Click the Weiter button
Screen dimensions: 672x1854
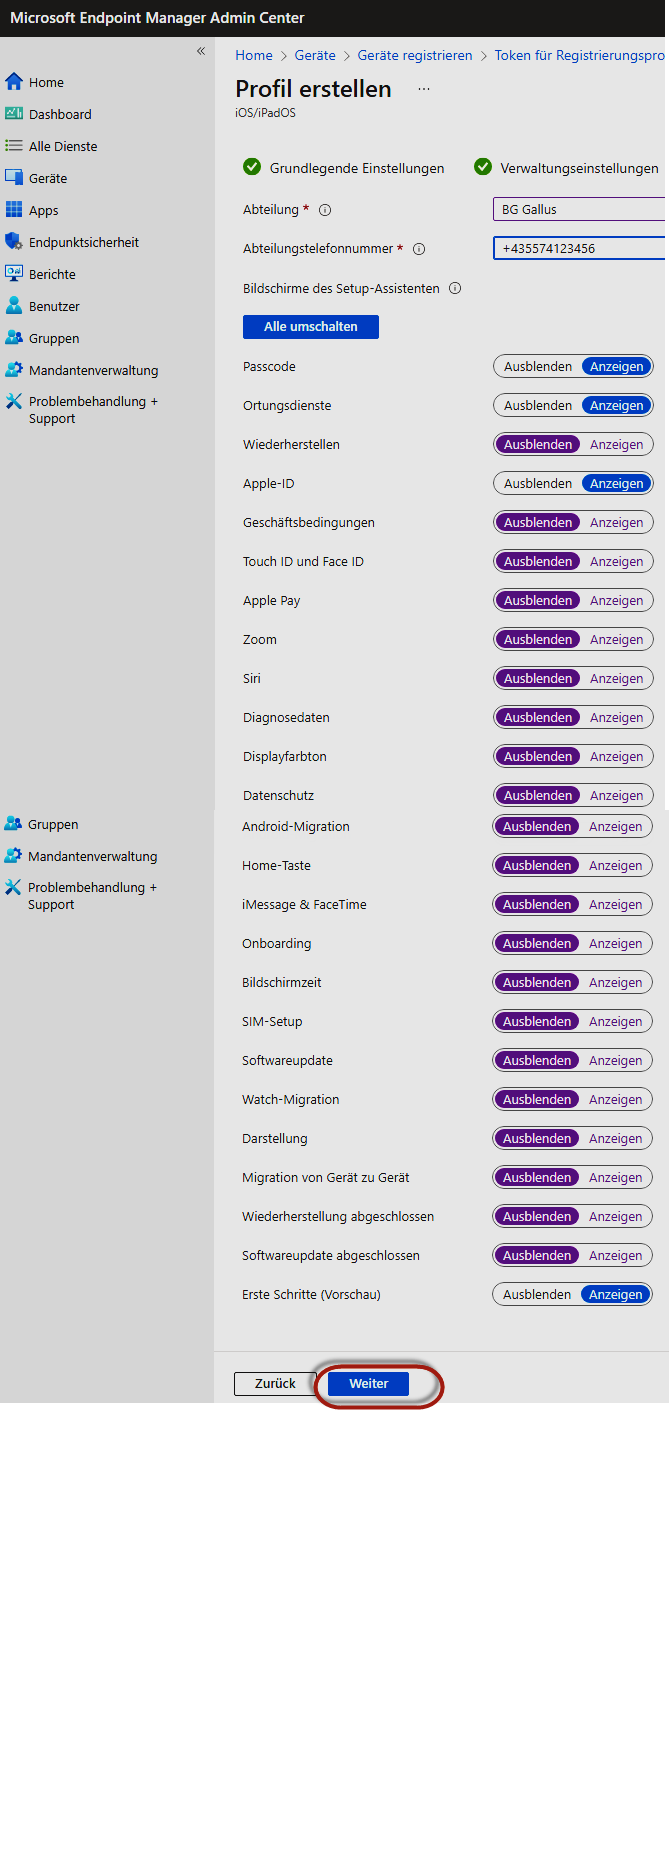click(x=368, y=1384)
